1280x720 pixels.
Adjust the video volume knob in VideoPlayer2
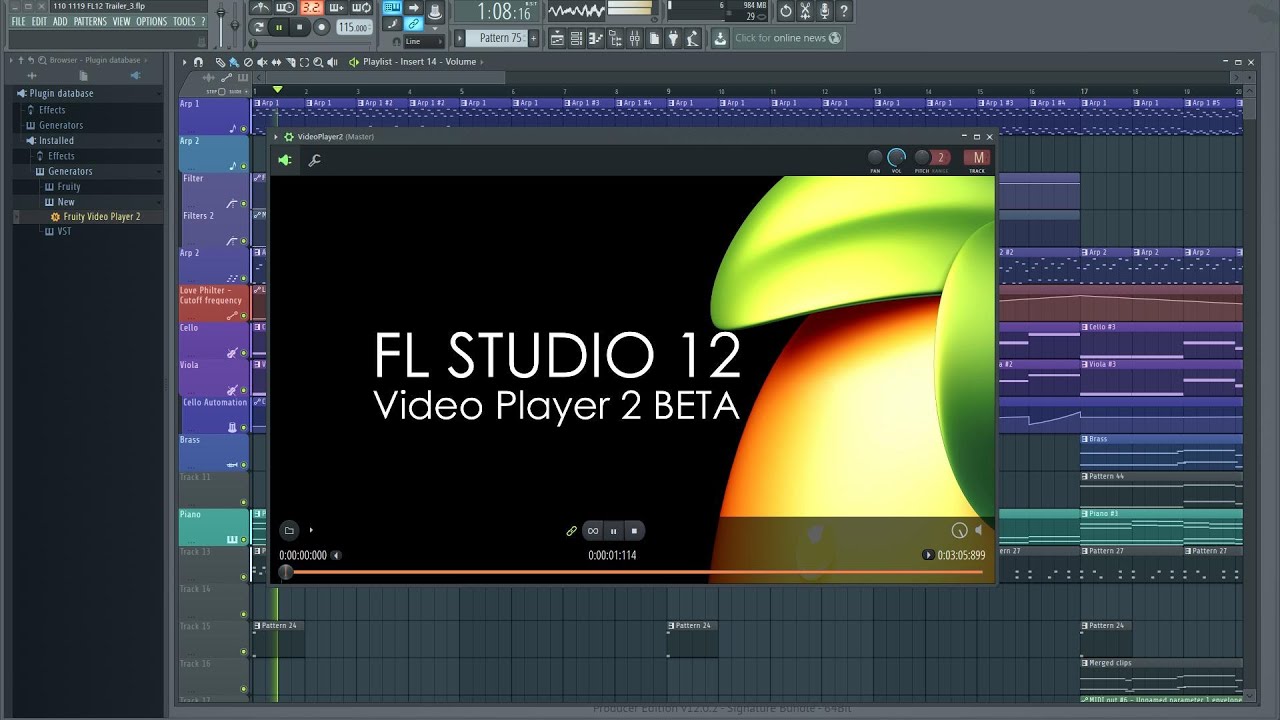(960, 530)
